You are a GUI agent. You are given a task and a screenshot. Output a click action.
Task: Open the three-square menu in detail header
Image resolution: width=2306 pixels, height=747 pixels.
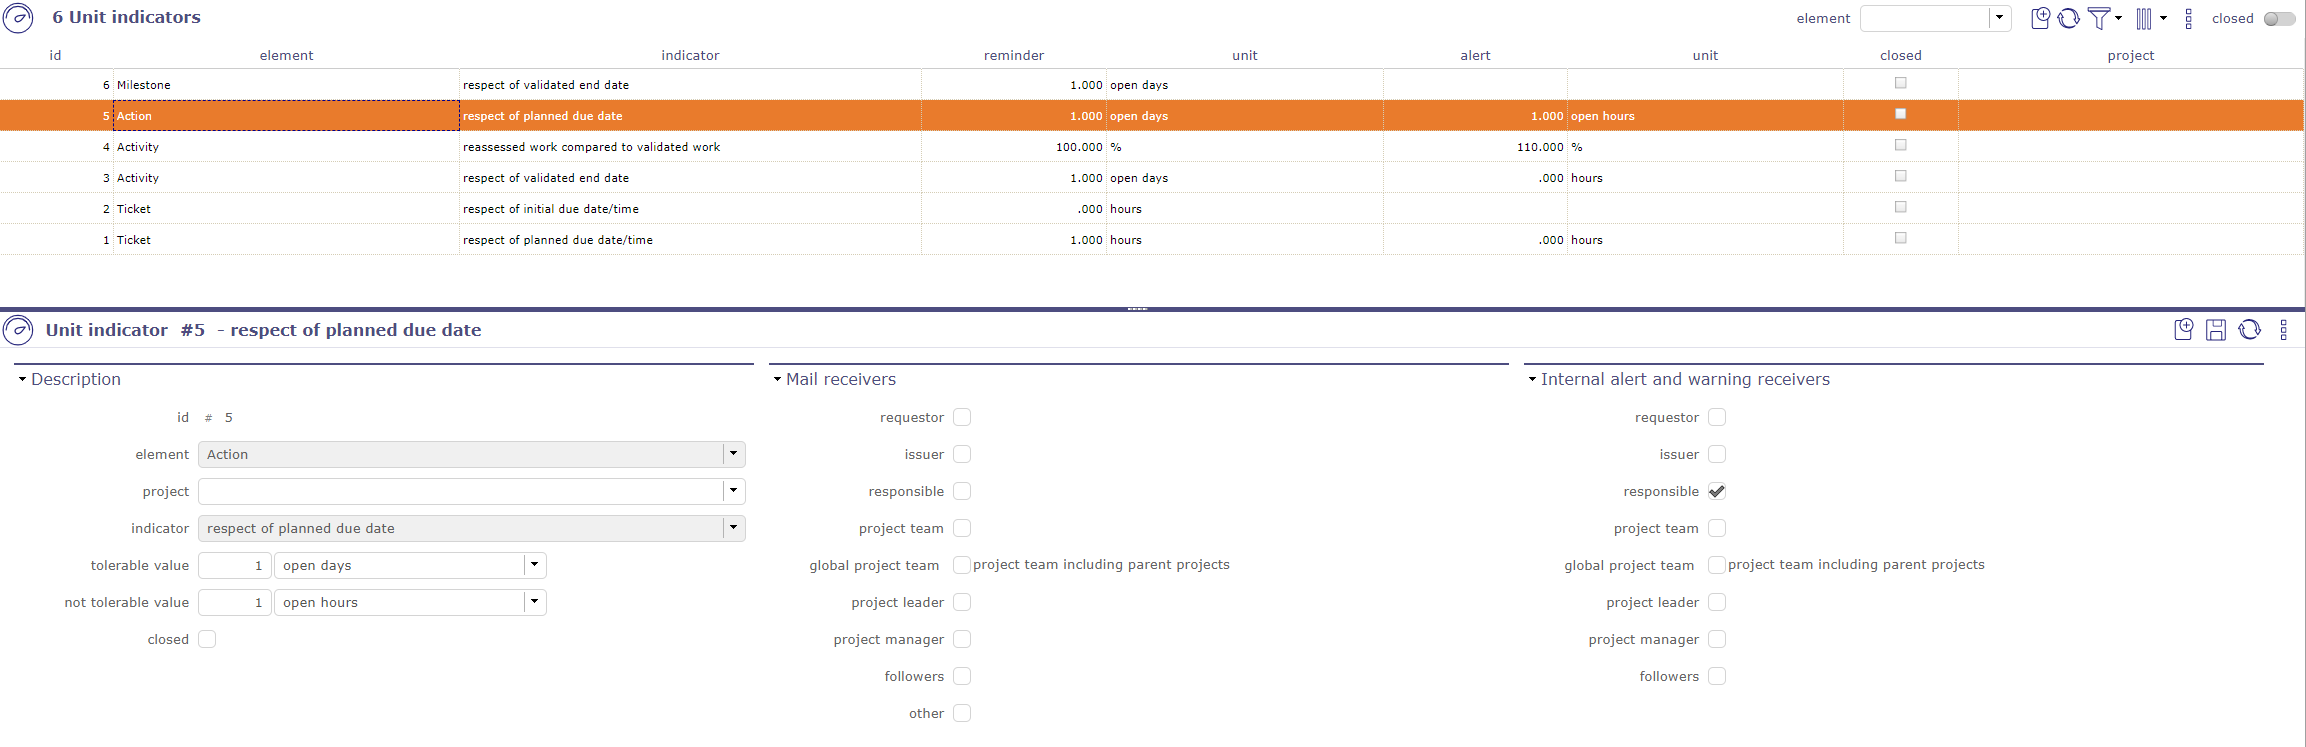click(x=2283, y=330)
